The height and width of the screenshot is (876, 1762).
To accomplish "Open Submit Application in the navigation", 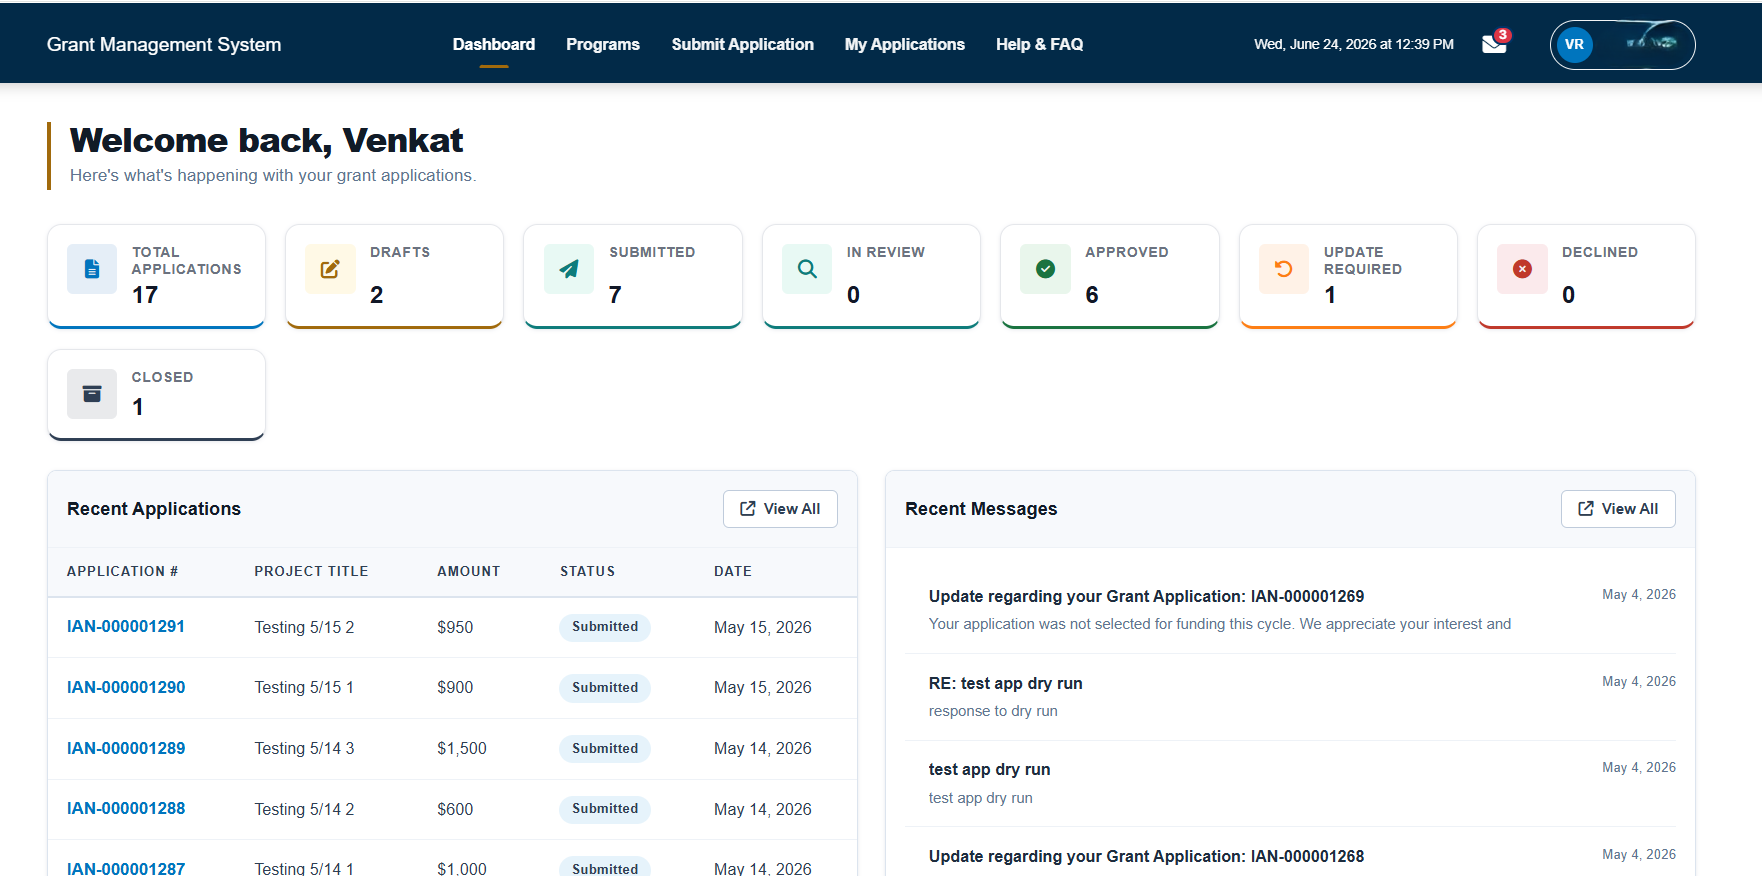I will (742, 44).
